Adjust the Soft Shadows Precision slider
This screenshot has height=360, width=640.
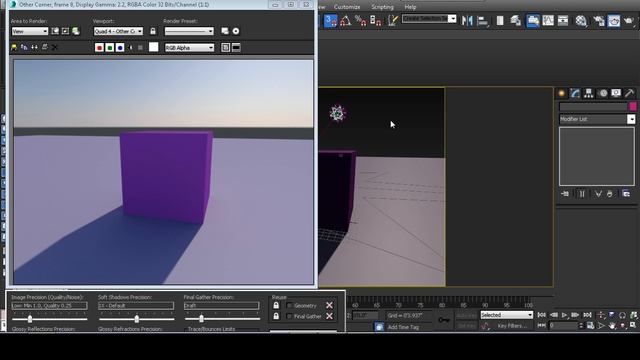click(137, 319)
